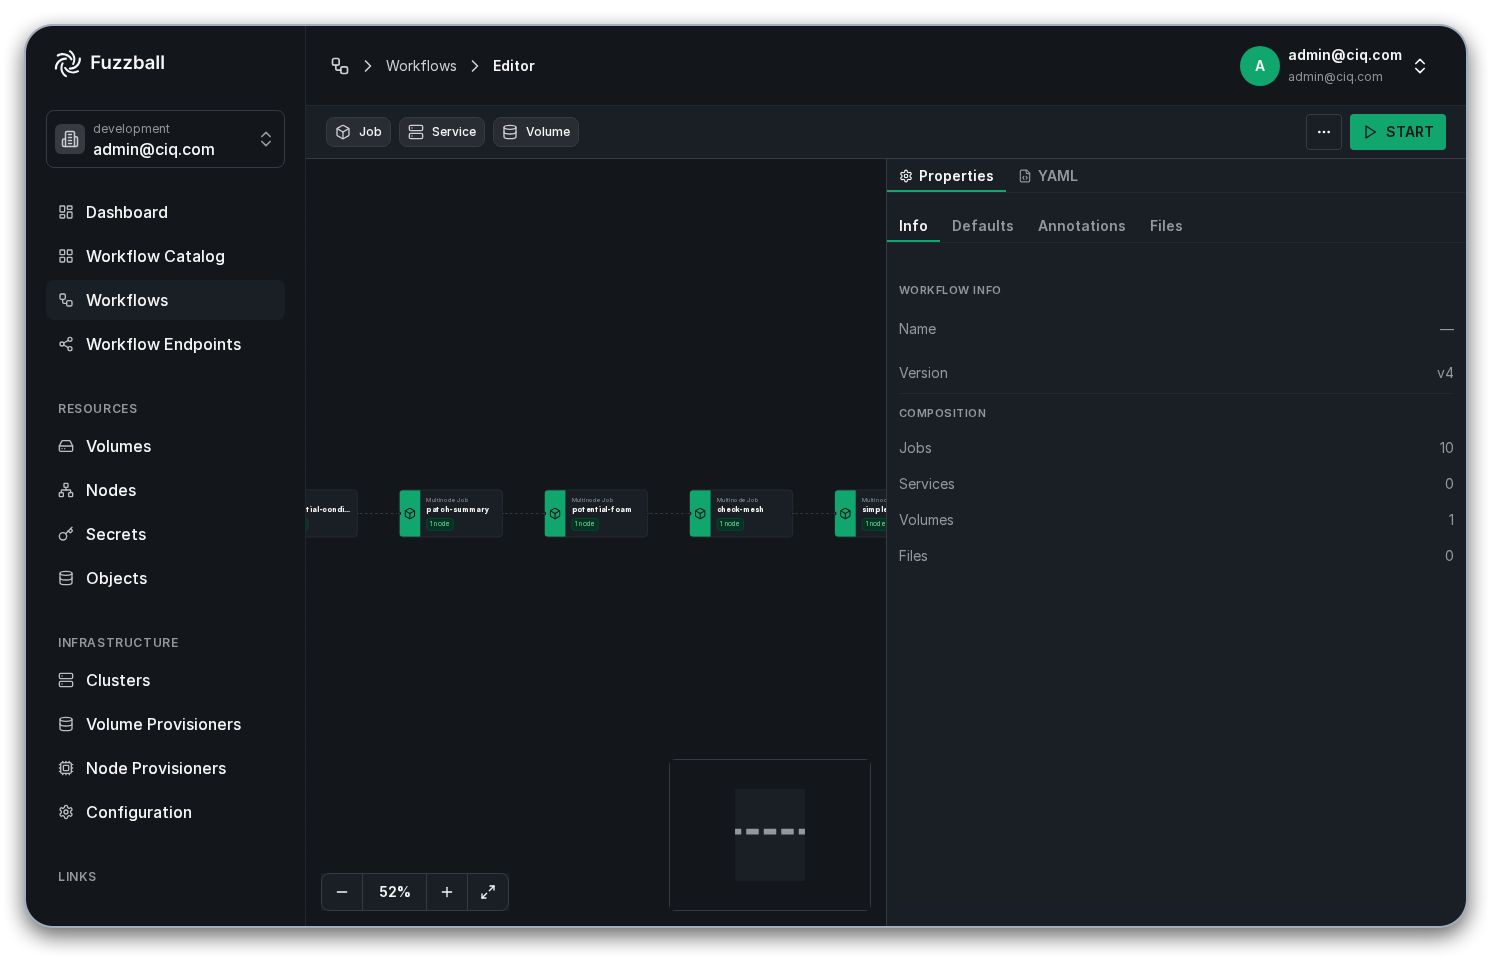Viewport: 1492px width, 960px height.
Task: Go to Workflow Catalog
Action: pos(165,256)
